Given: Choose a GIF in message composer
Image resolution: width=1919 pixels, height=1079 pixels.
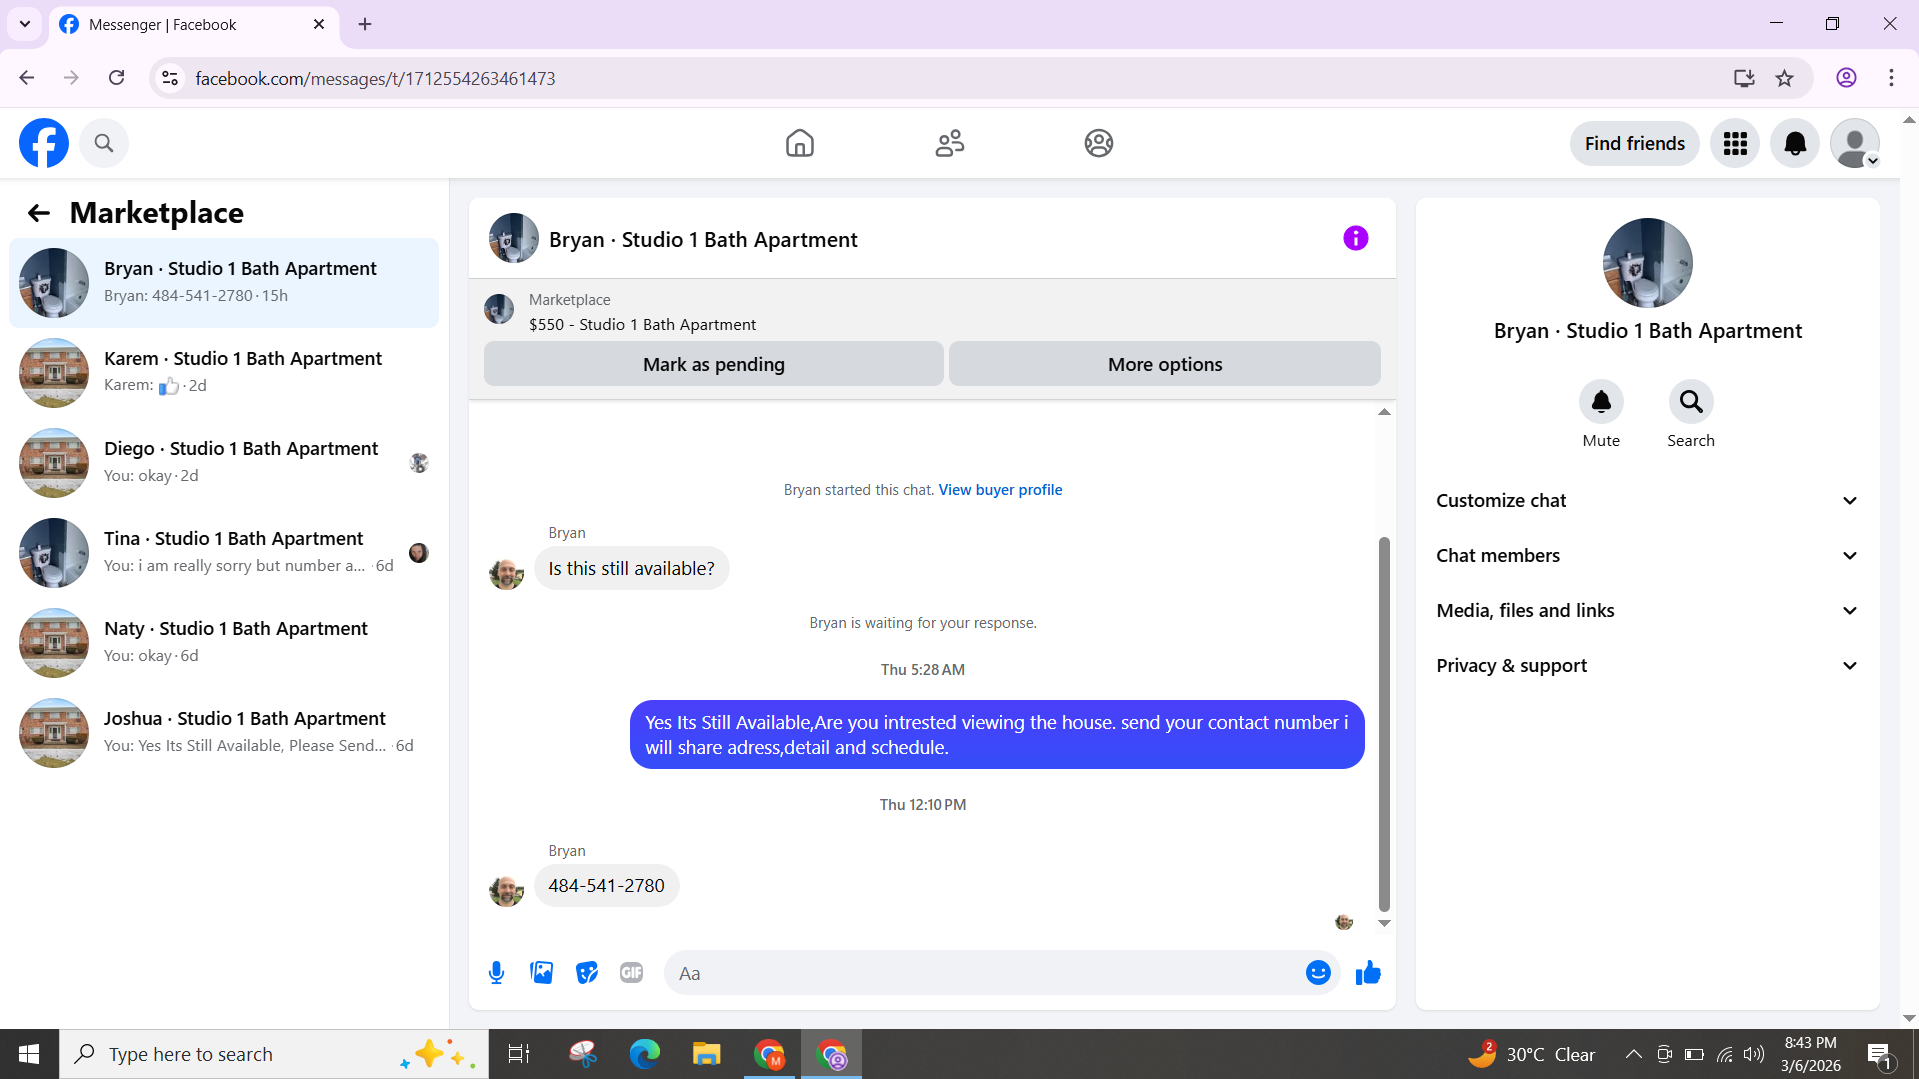Looking at the screenshot, I should (x=631, y=973).
